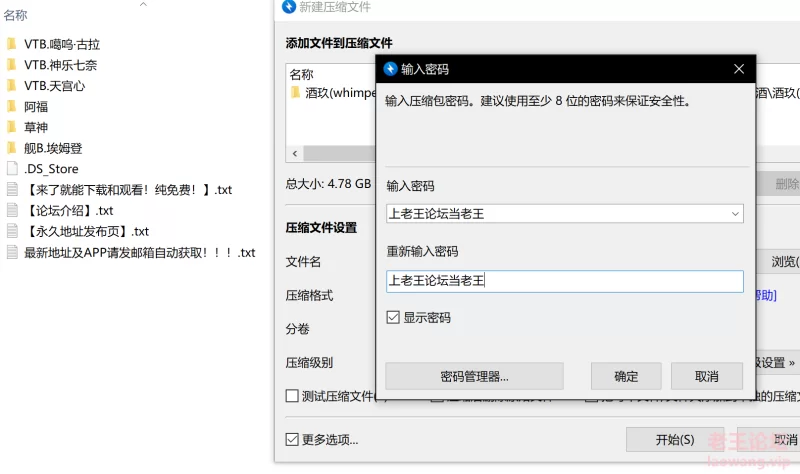
Task: Click 取消 in the password dialog
Action: (x=707, y=377)
